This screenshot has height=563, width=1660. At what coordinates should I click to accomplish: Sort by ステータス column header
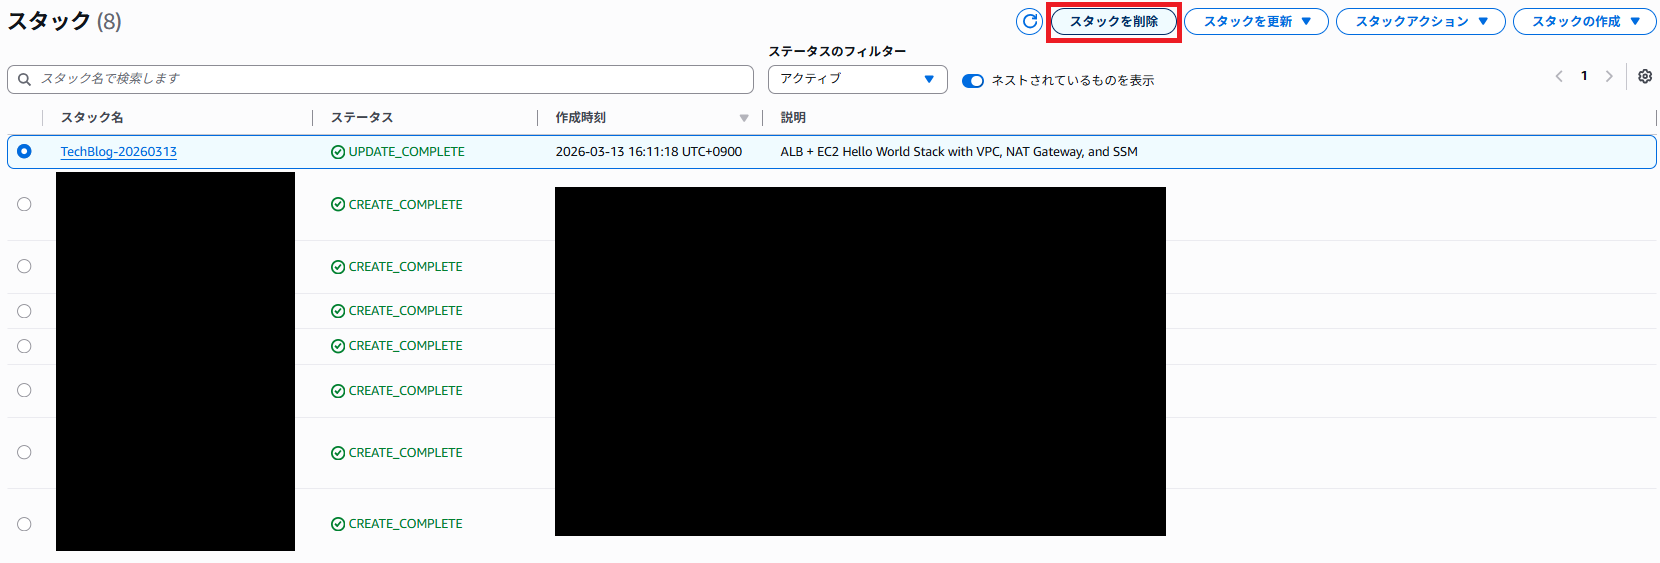(x=362, y=118)
